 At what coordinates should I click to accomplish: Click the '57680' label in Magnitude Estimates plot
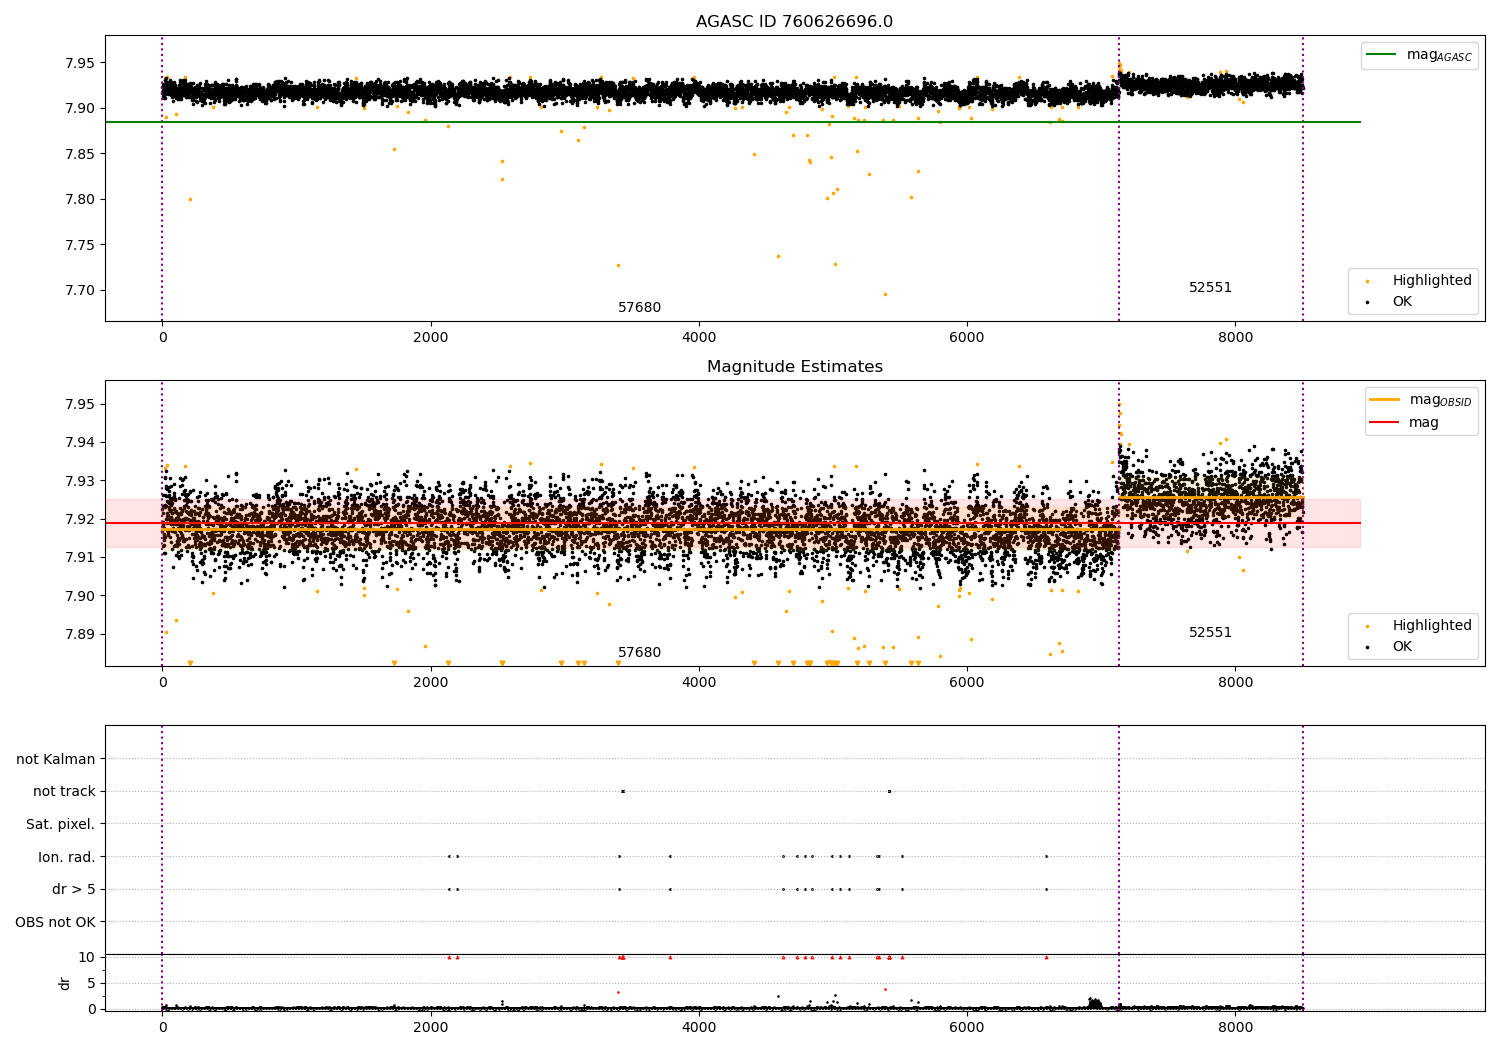pos(639,653)
